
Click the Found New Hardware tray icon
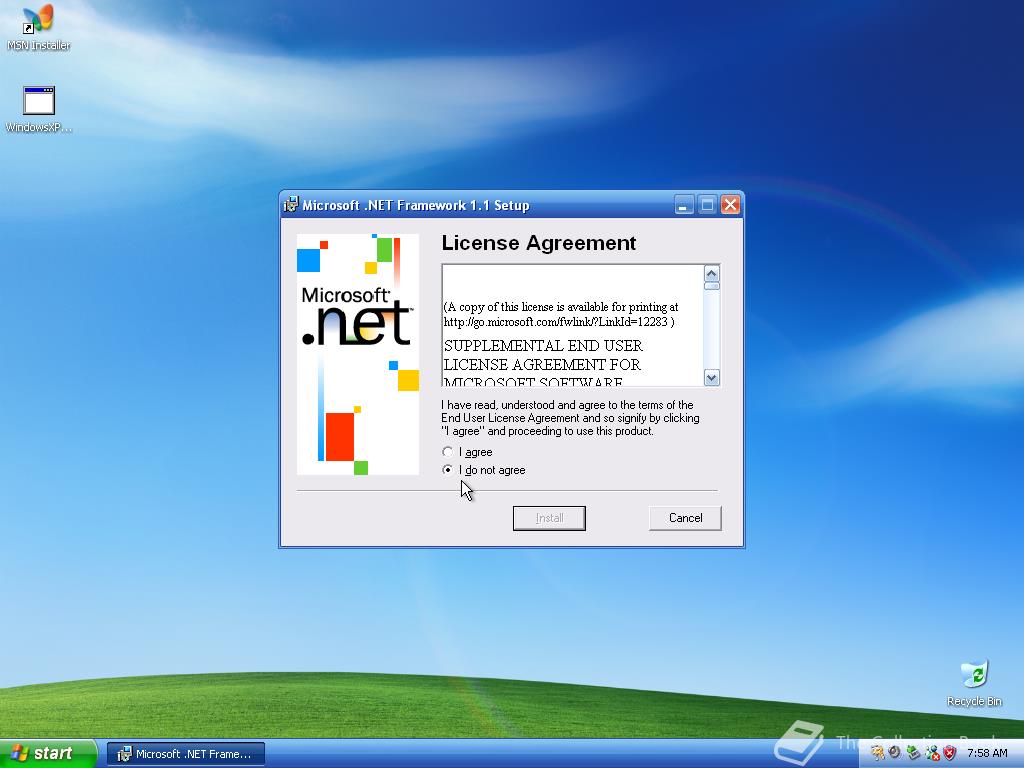[911, 751]
